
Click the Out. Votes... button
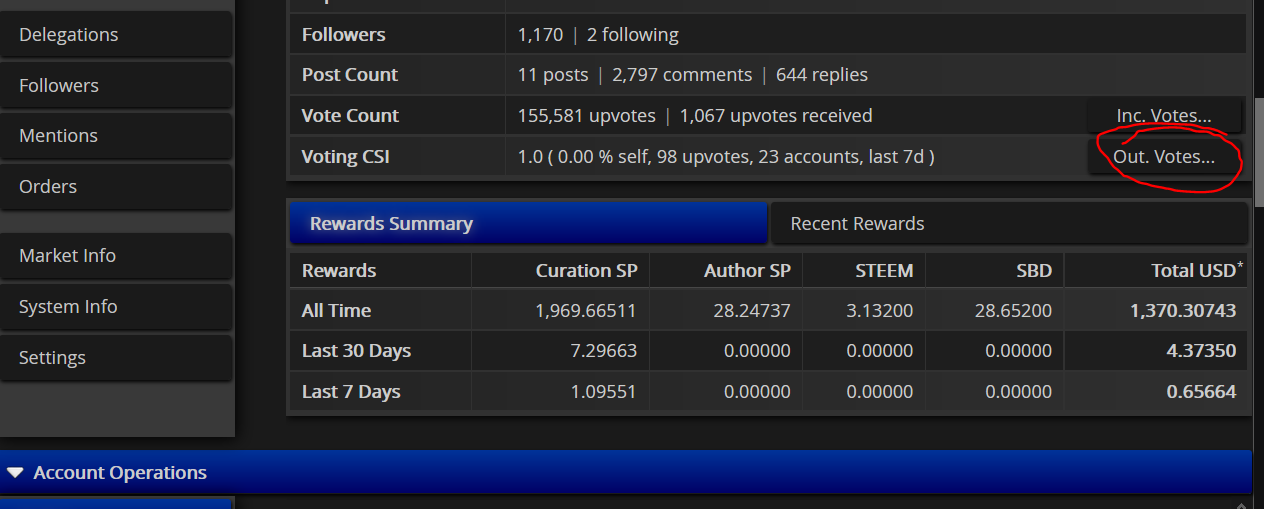(1164, 157)
